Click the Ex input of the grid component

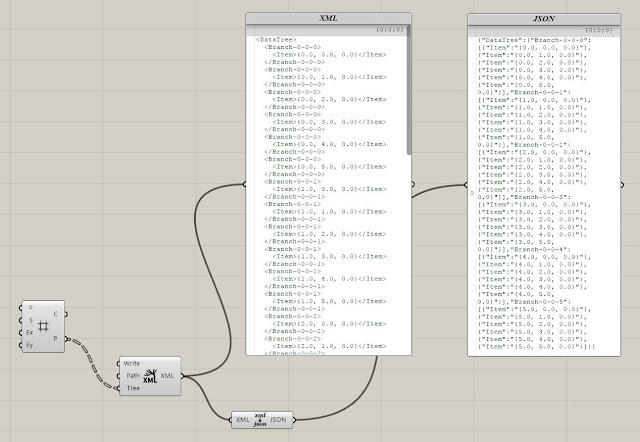[29, 333]
